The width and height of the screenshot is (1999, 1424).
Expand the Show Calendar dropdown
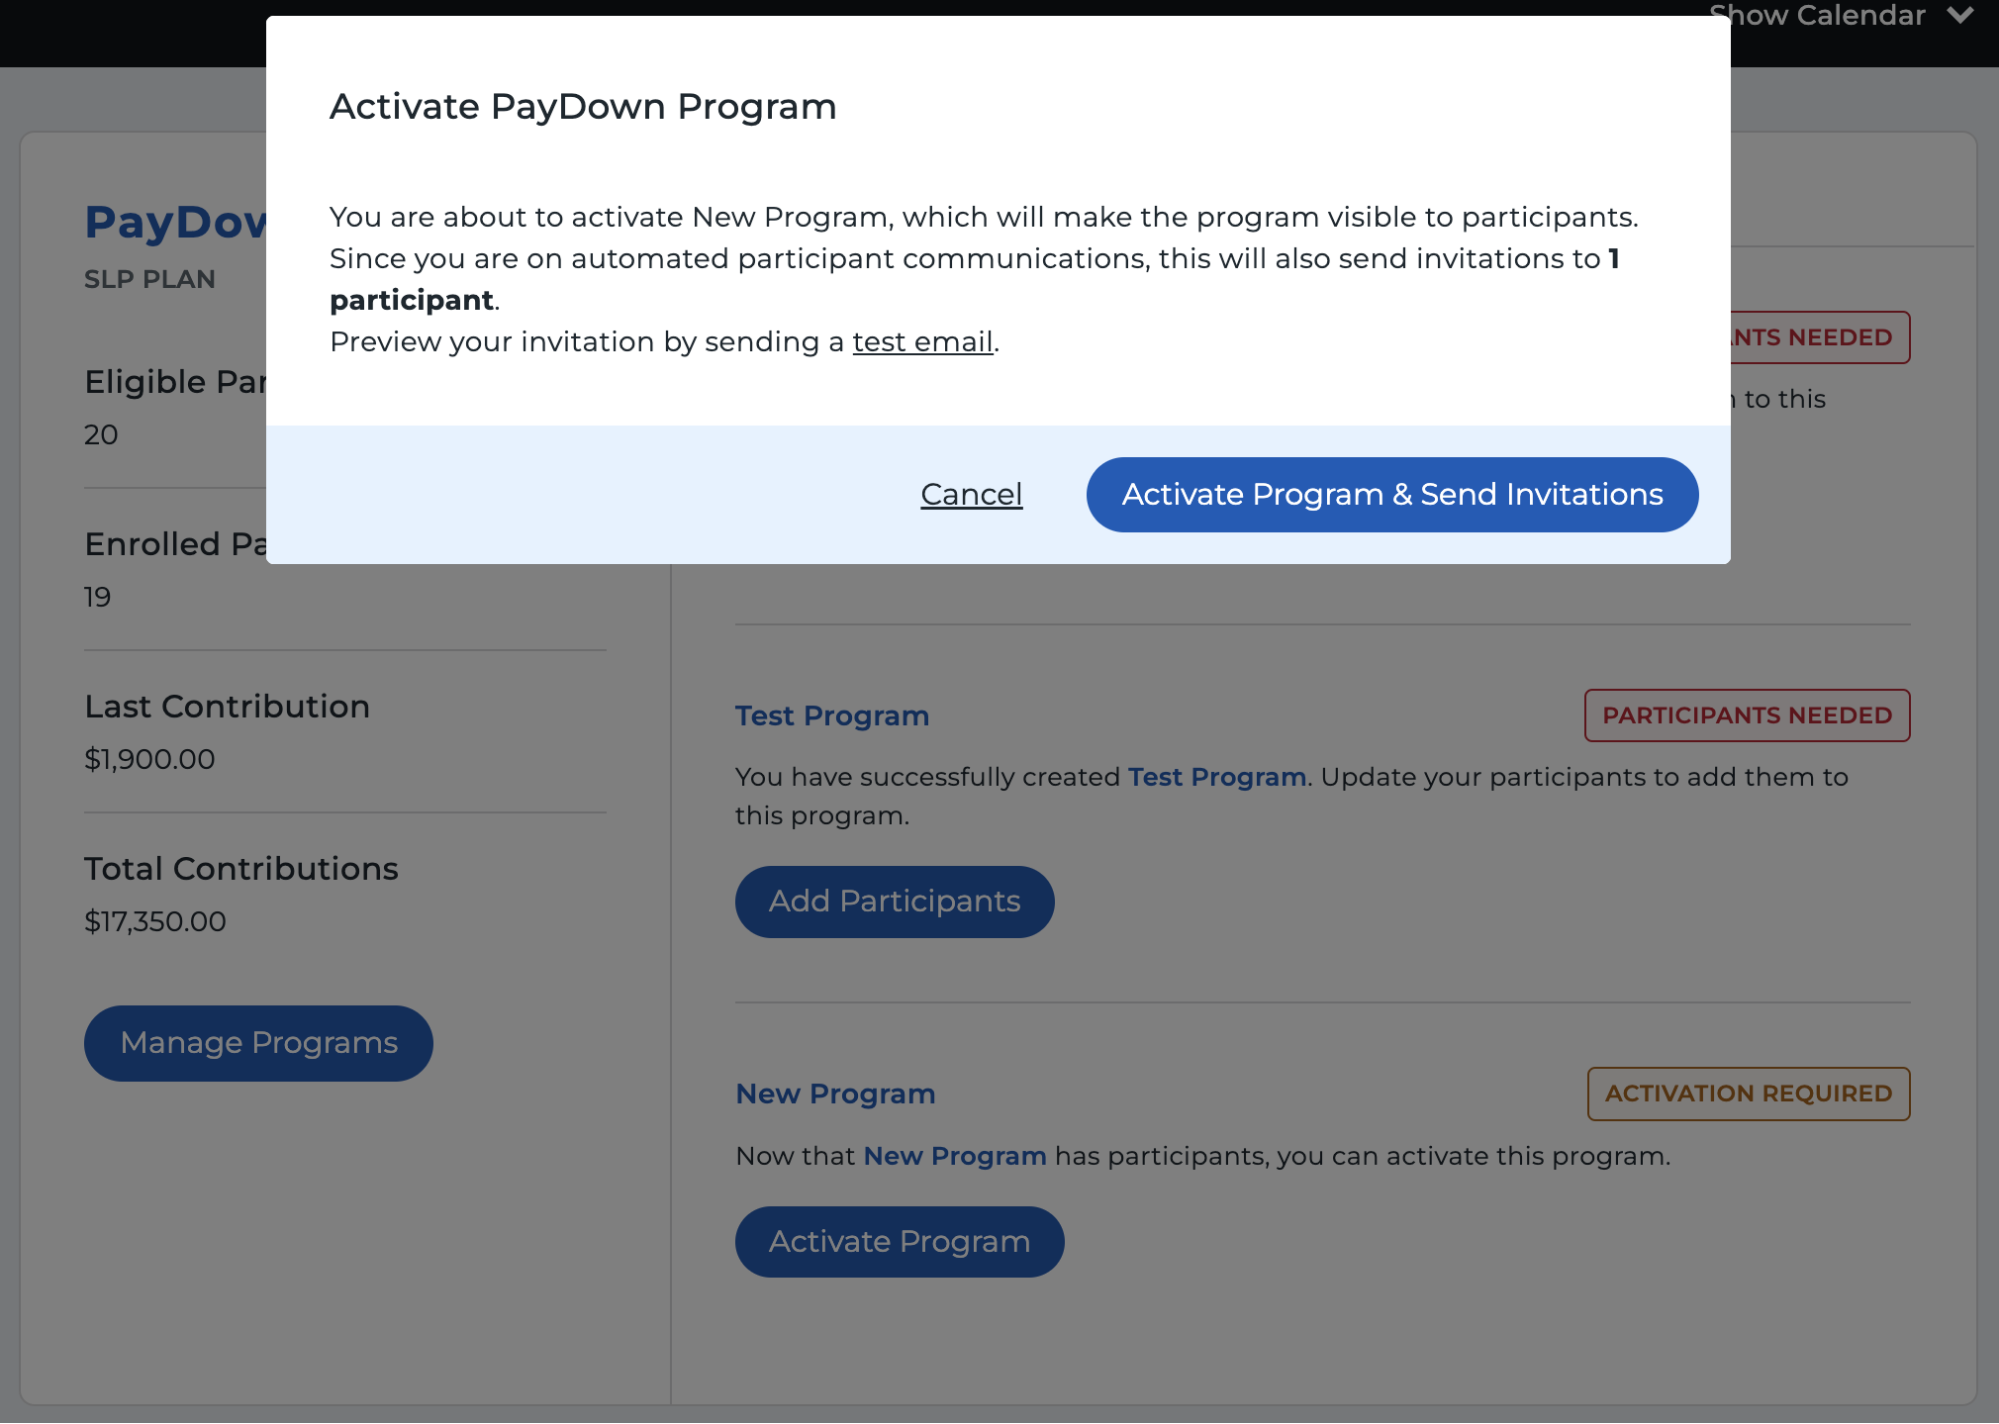coord(1841,15)
